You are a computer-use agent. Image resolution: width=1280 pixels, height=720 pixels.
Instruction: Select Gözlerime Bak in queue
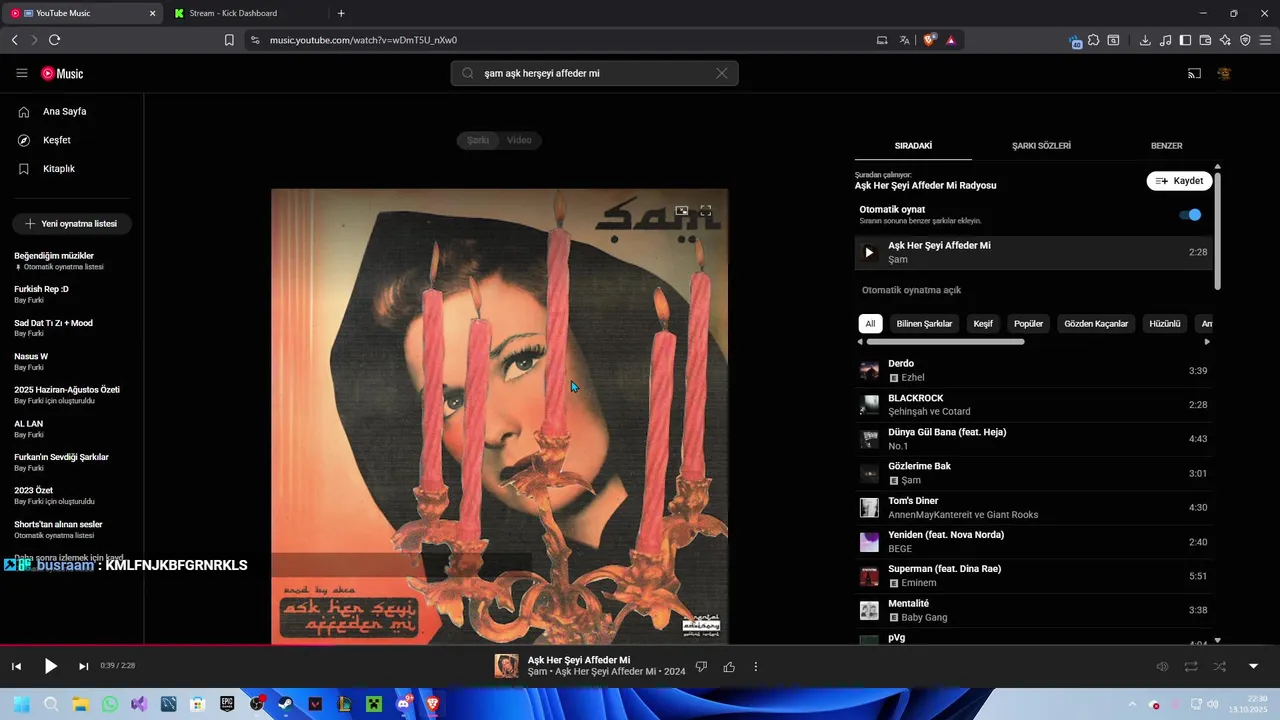click(1033, 473)
